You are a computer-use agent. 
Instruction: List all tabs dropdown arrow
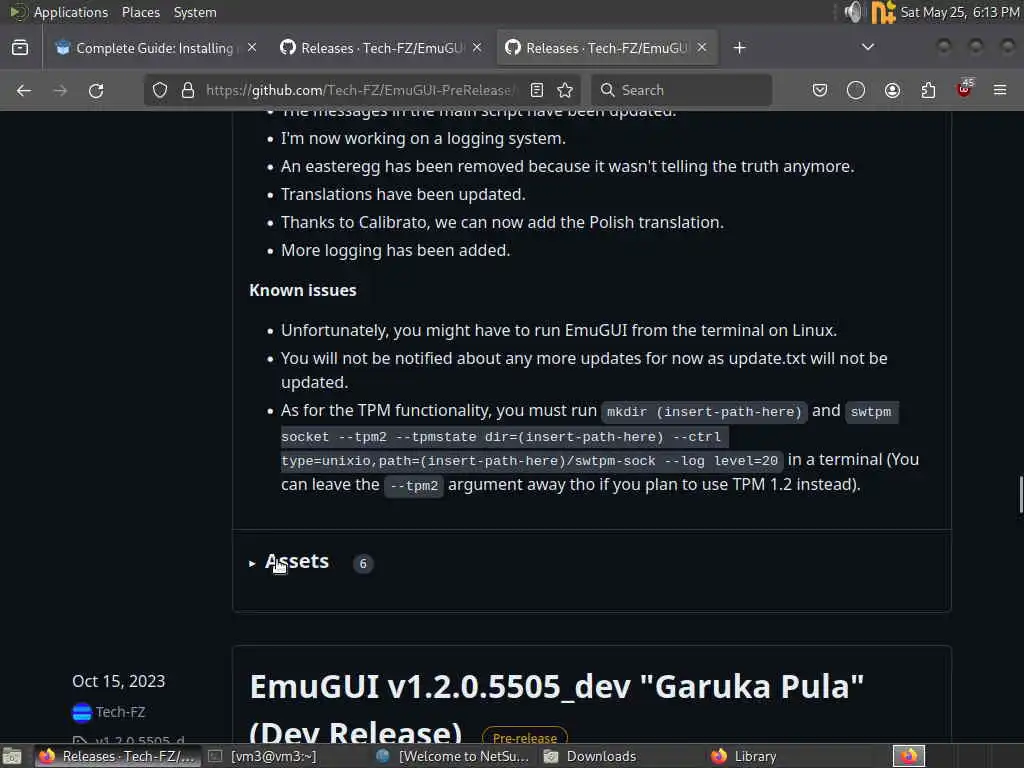coord(868,47)
